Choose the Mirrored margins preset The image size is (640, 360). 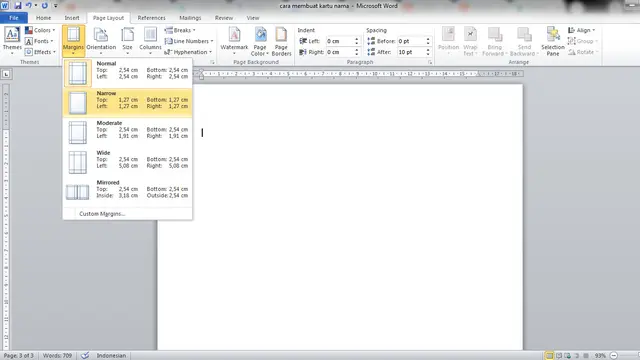tap(127, 192)
